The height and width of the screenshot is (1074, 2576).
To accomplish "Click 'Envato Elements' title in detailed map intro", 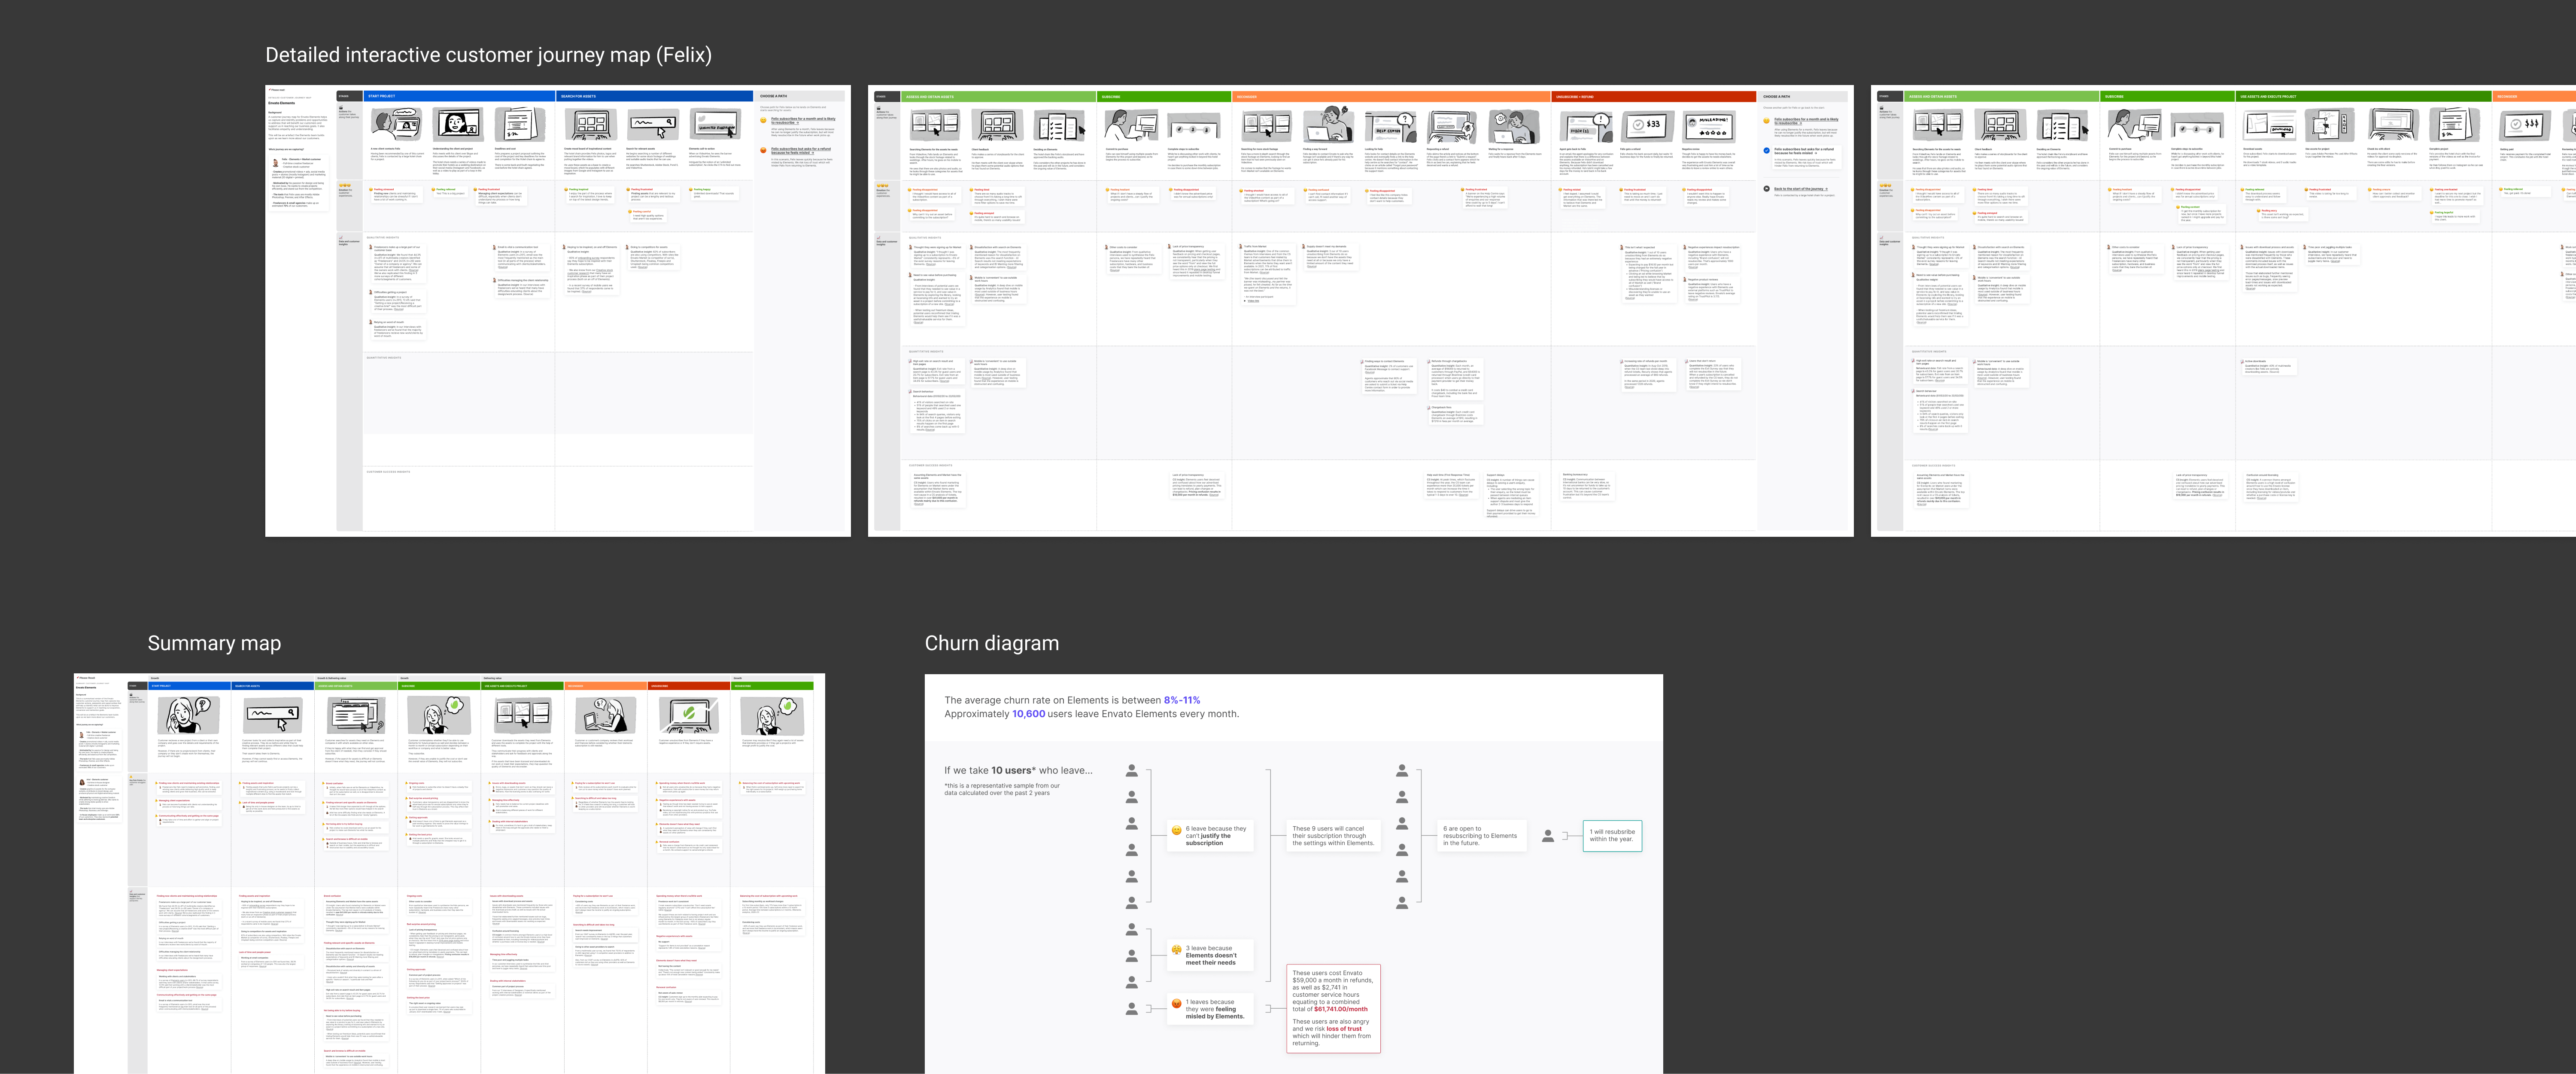I will [282, 103].
